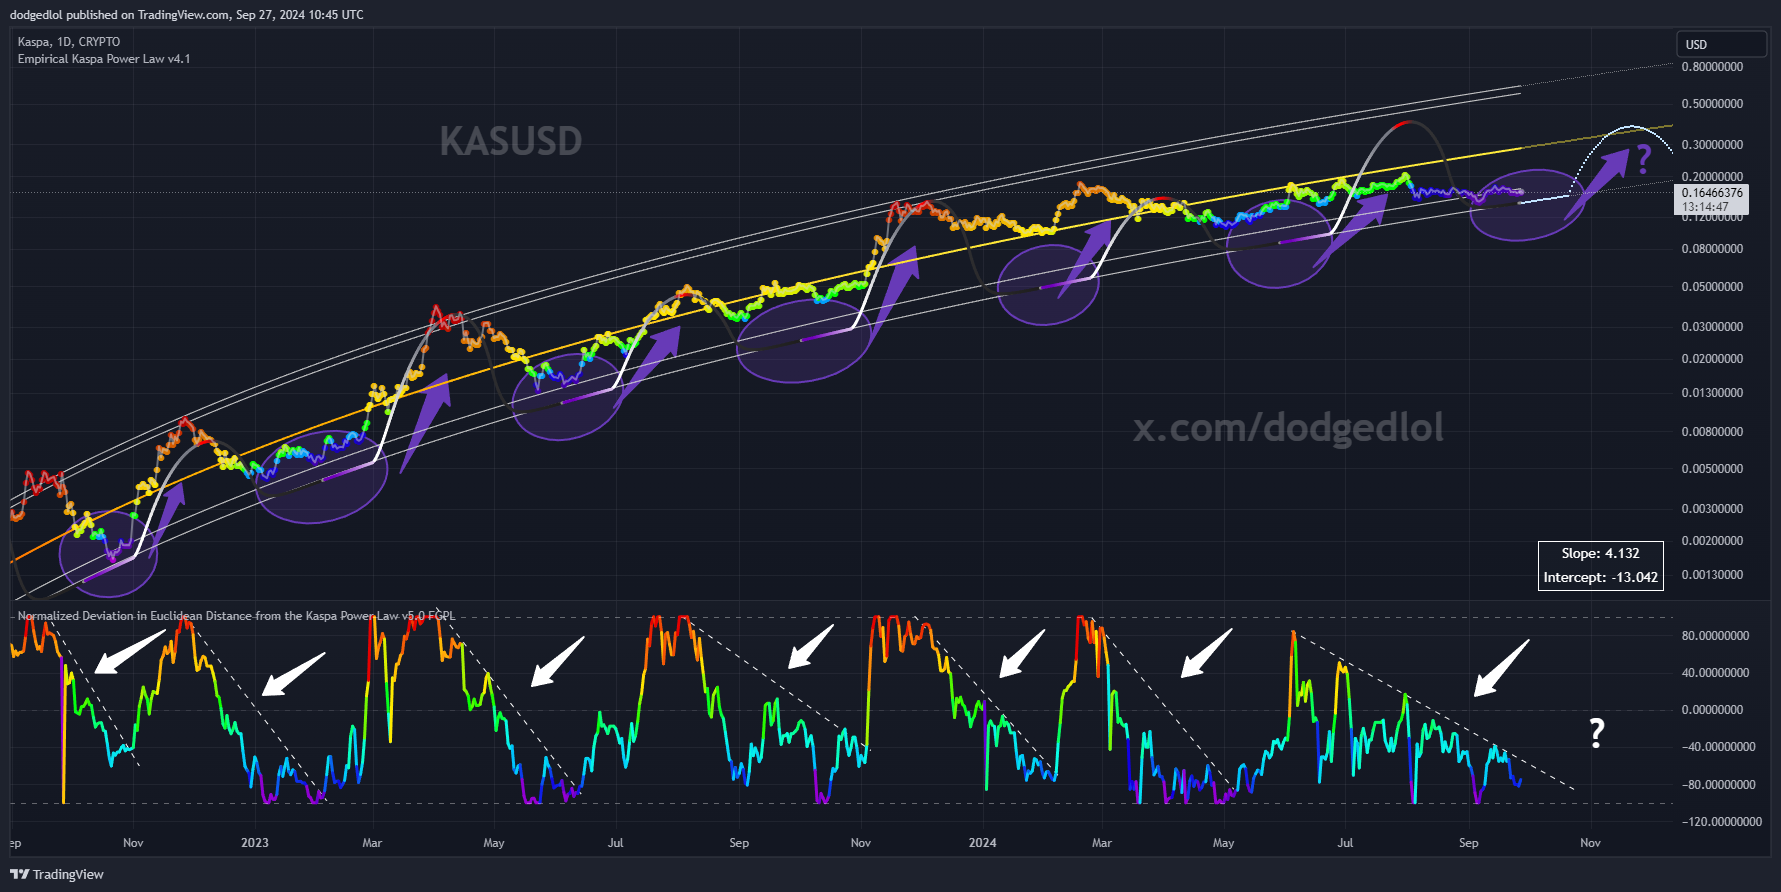1781x892 pixels.
Task: Click the 0.05000000 price axis label
Action: 1712,287
